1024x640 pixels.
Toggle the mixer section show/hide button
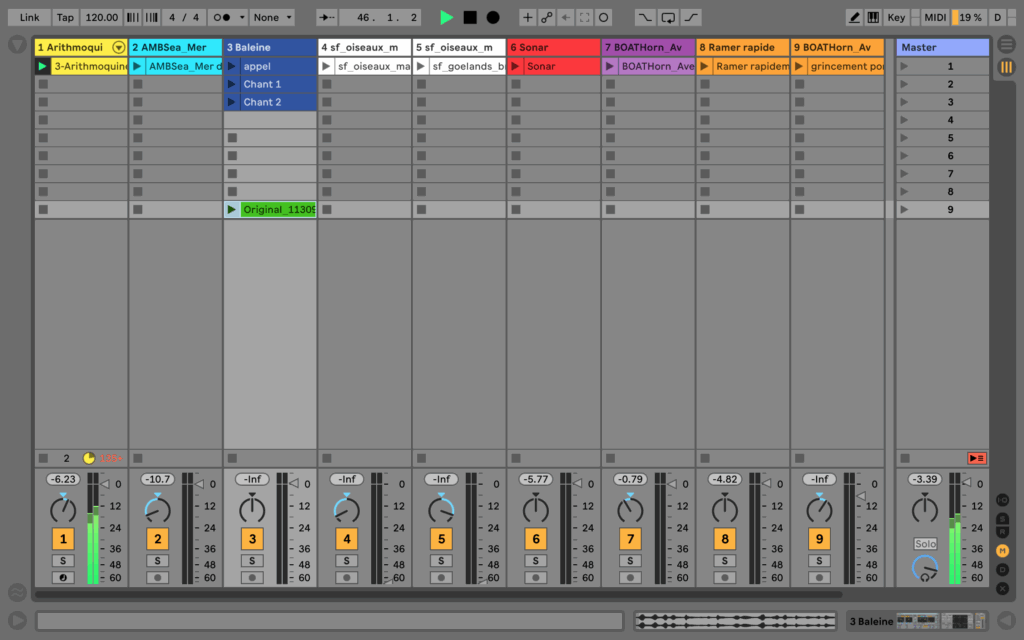click(x=1002, y=550)
